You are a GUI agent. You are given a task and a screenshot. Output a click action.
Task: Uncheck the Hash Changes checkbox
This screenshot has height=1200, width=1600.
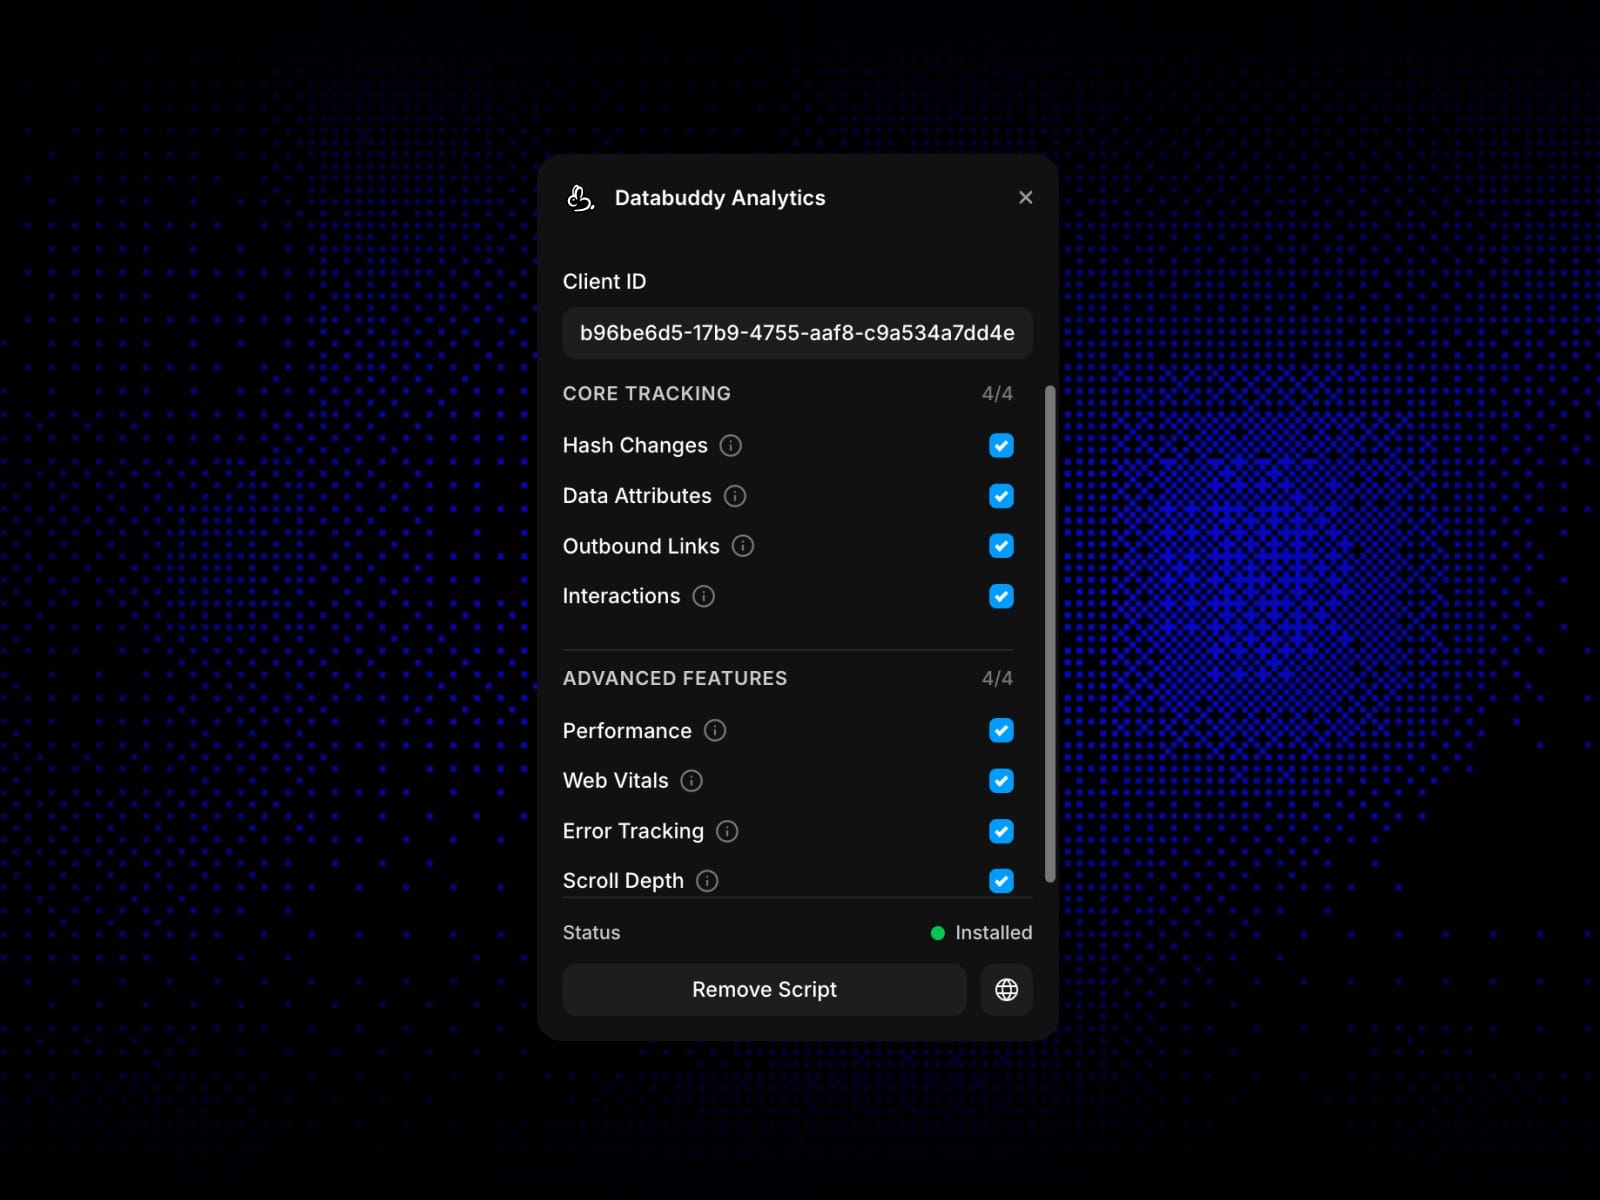(1001, 446)
